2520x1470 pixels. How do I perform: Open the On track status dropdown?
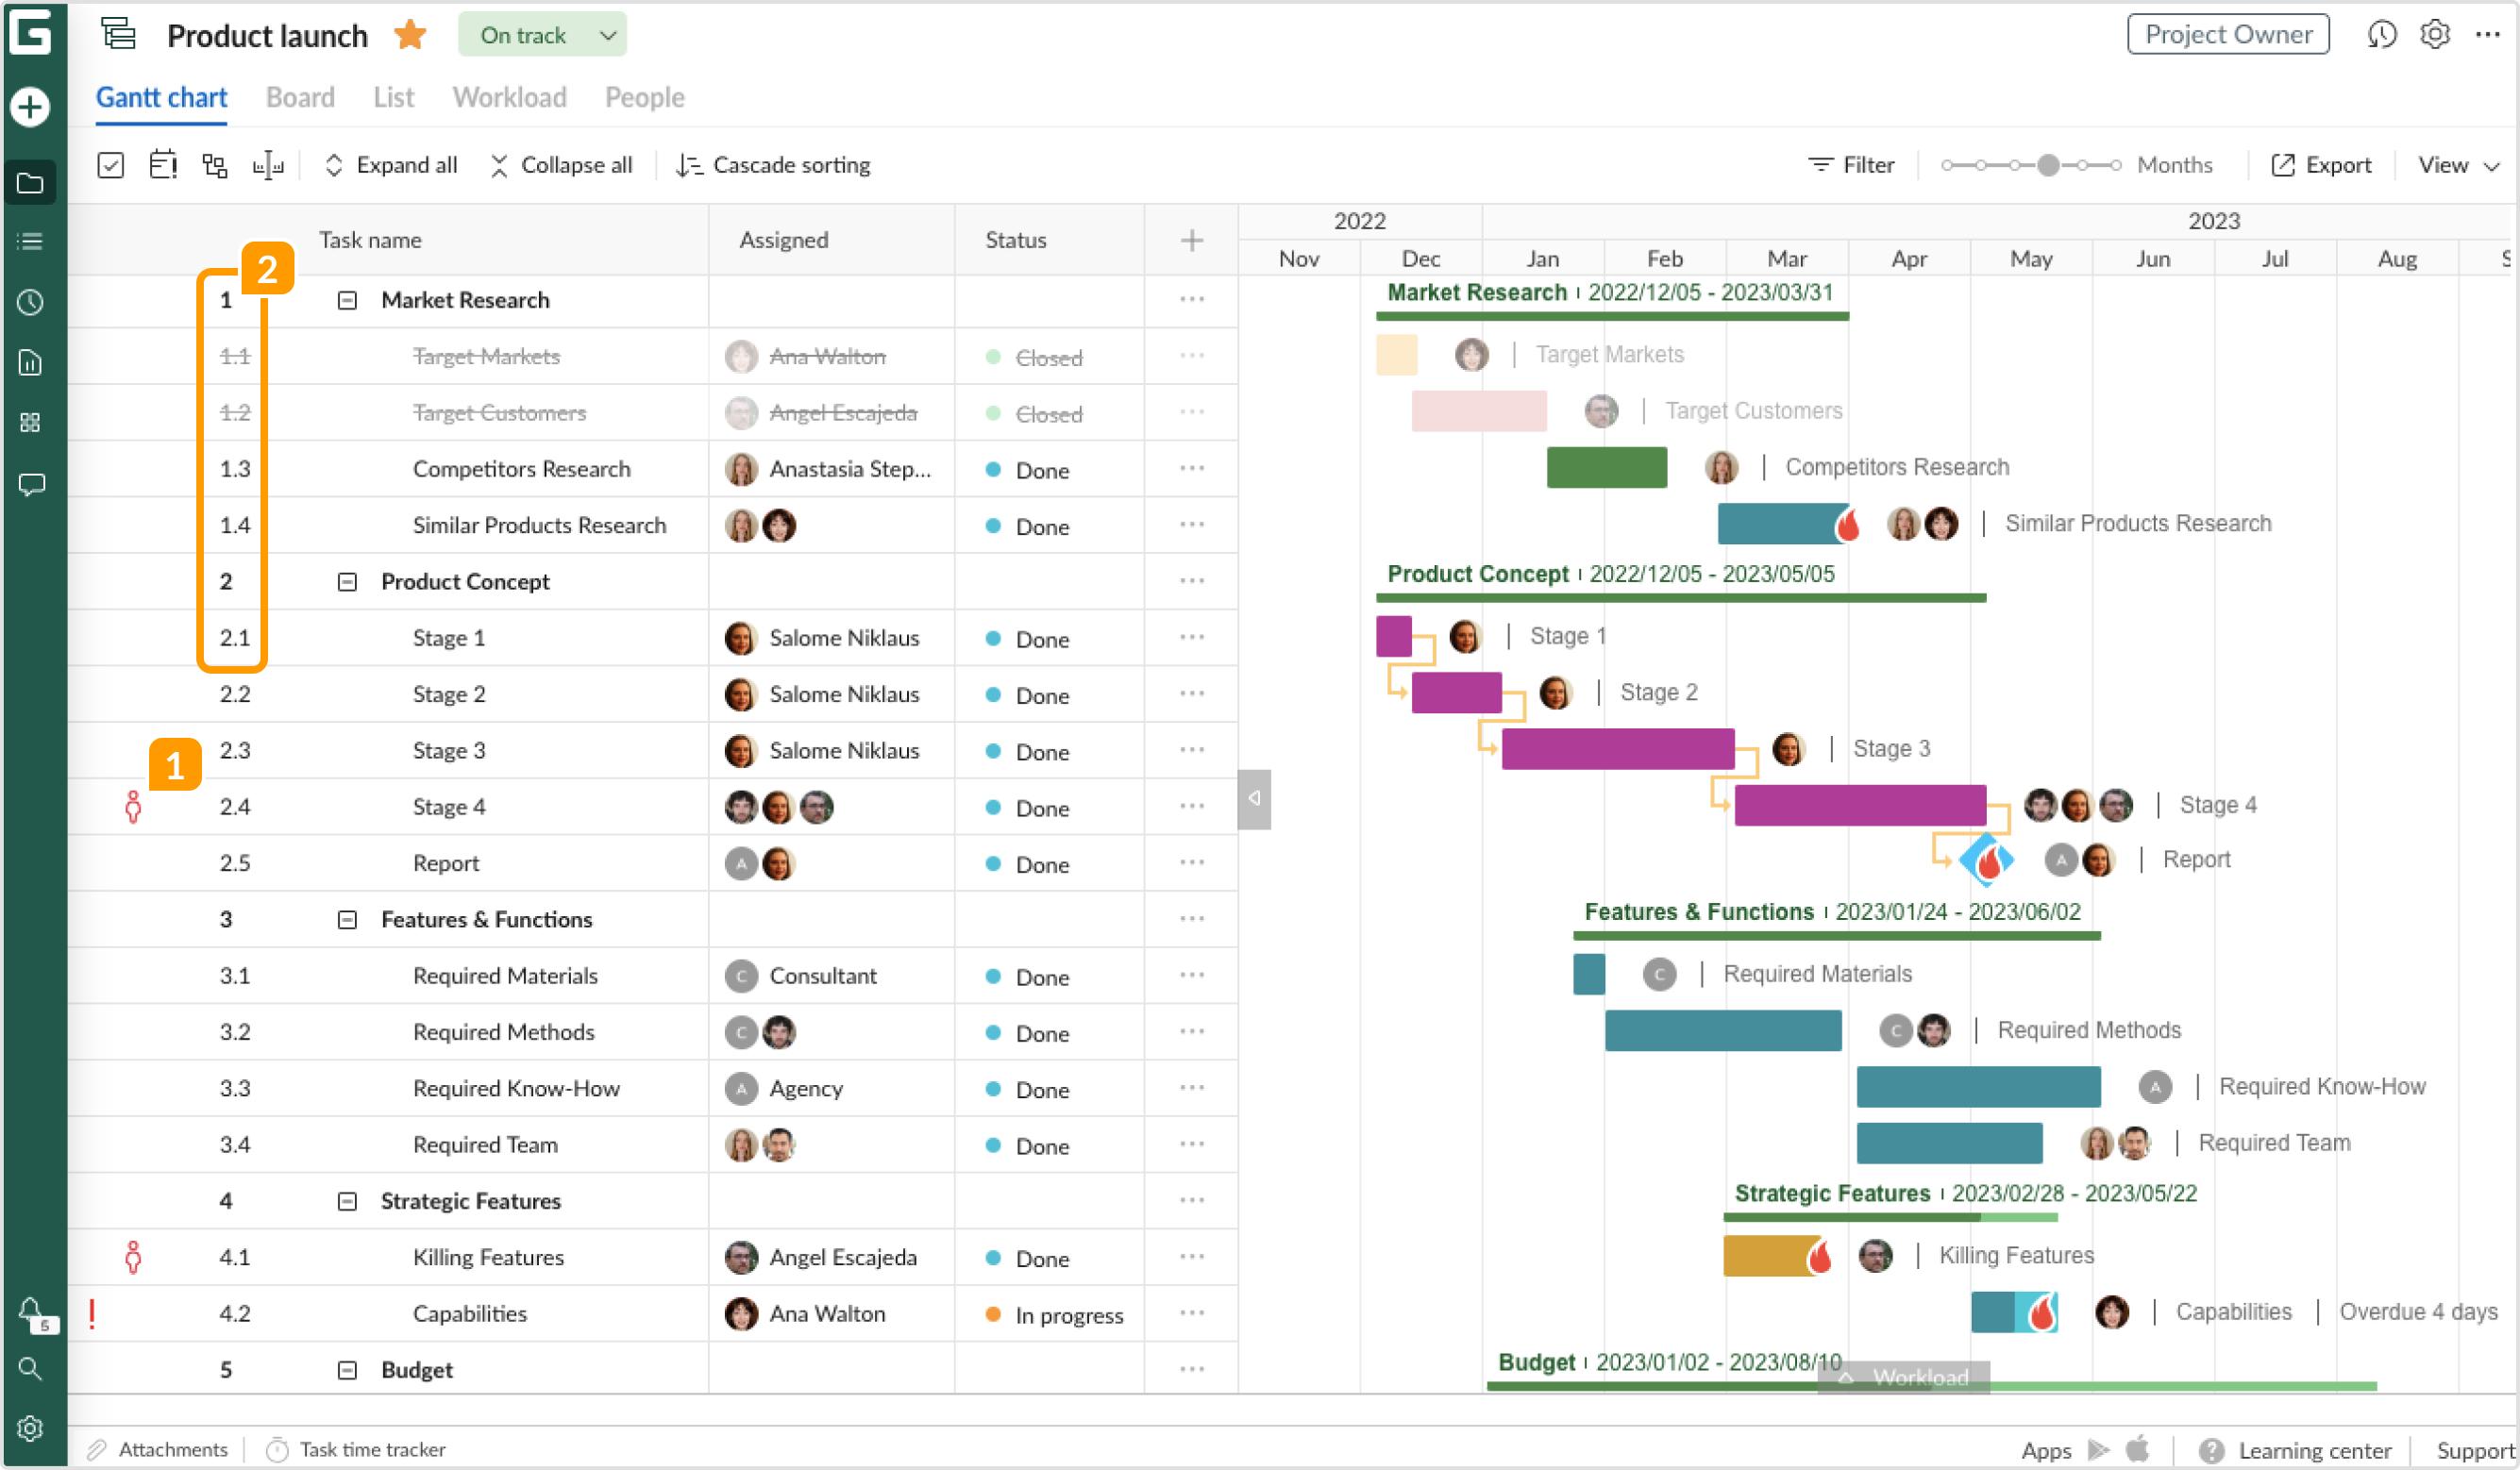pos(542,33)
